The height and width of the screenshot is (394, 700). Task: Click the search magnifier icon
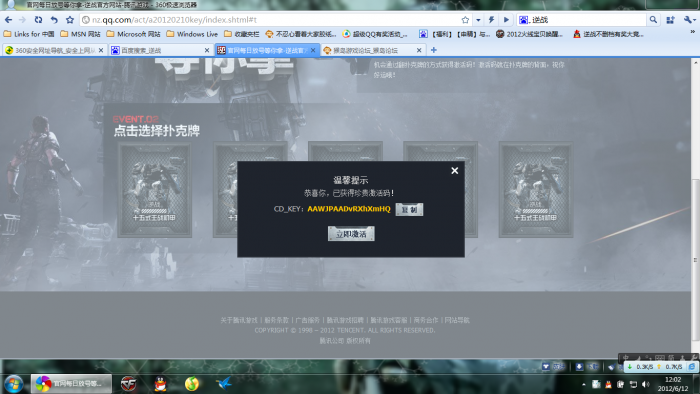pos(653,20)
